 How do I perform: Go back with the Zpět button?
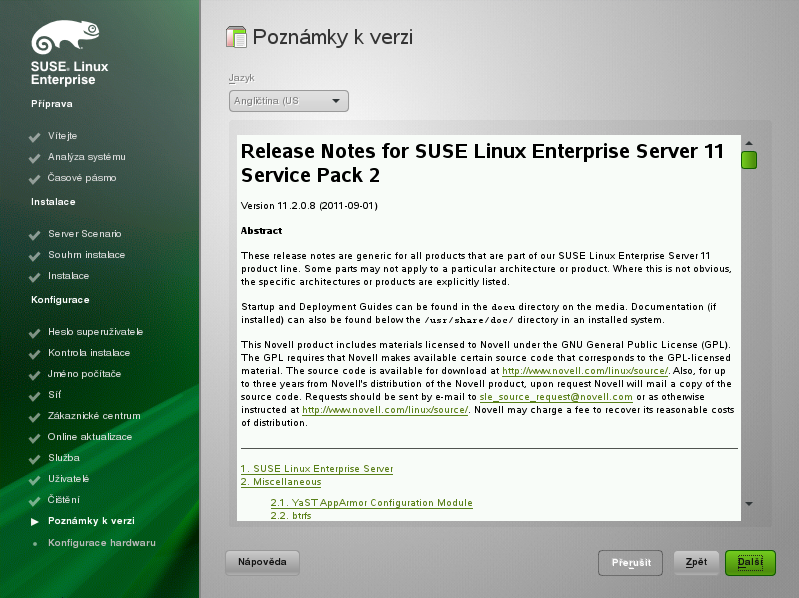click(696, 562)
